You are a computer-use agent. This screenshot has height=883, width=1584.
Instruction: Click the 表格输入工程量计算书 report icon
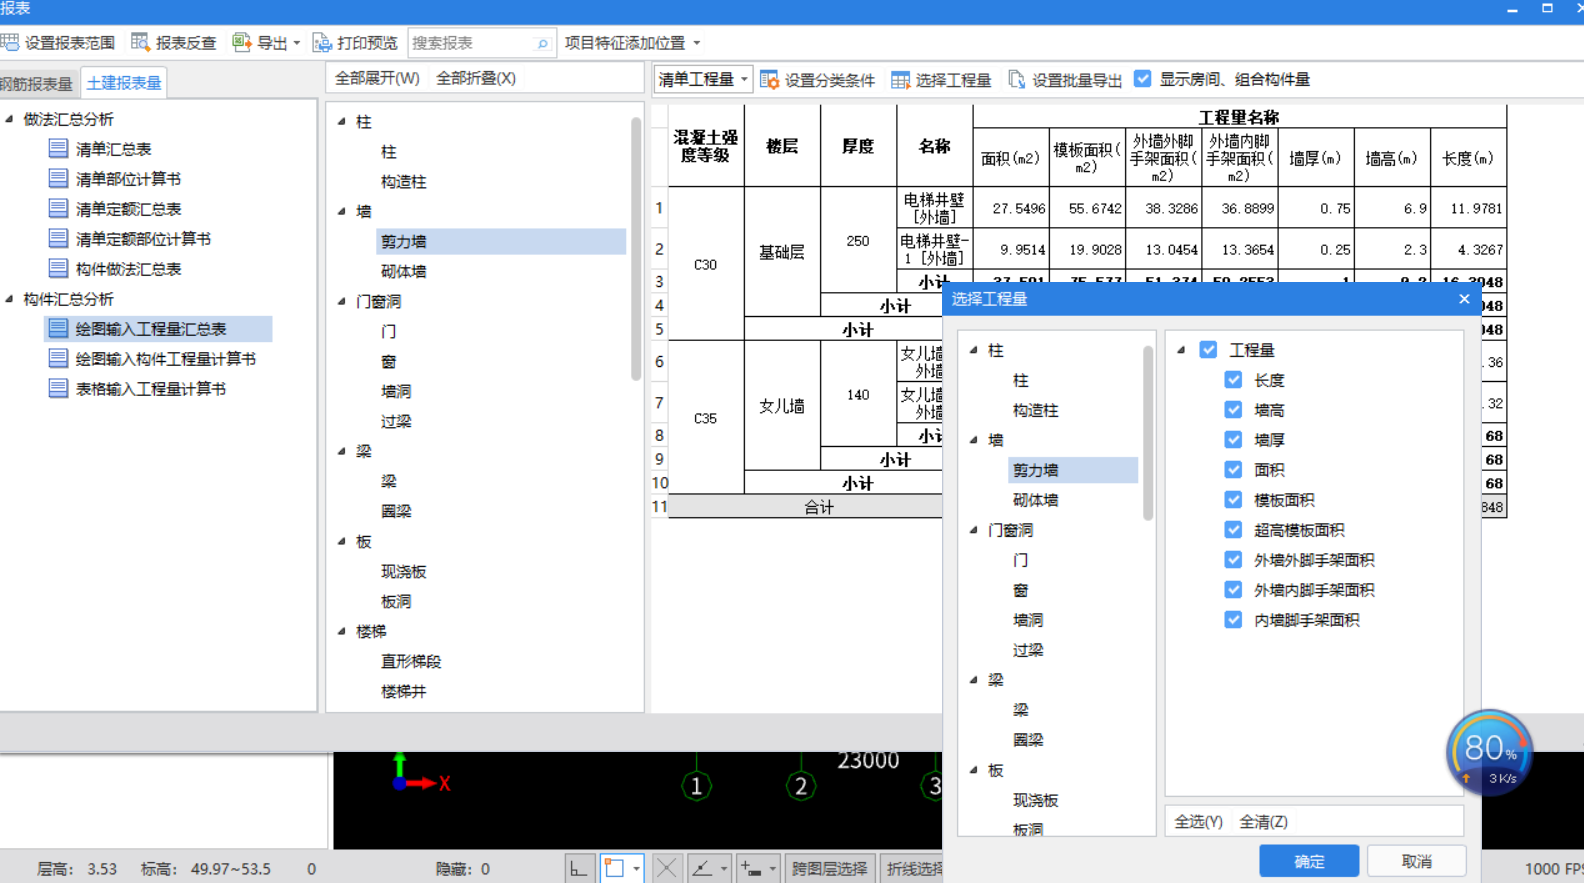(x=58, y=389)
